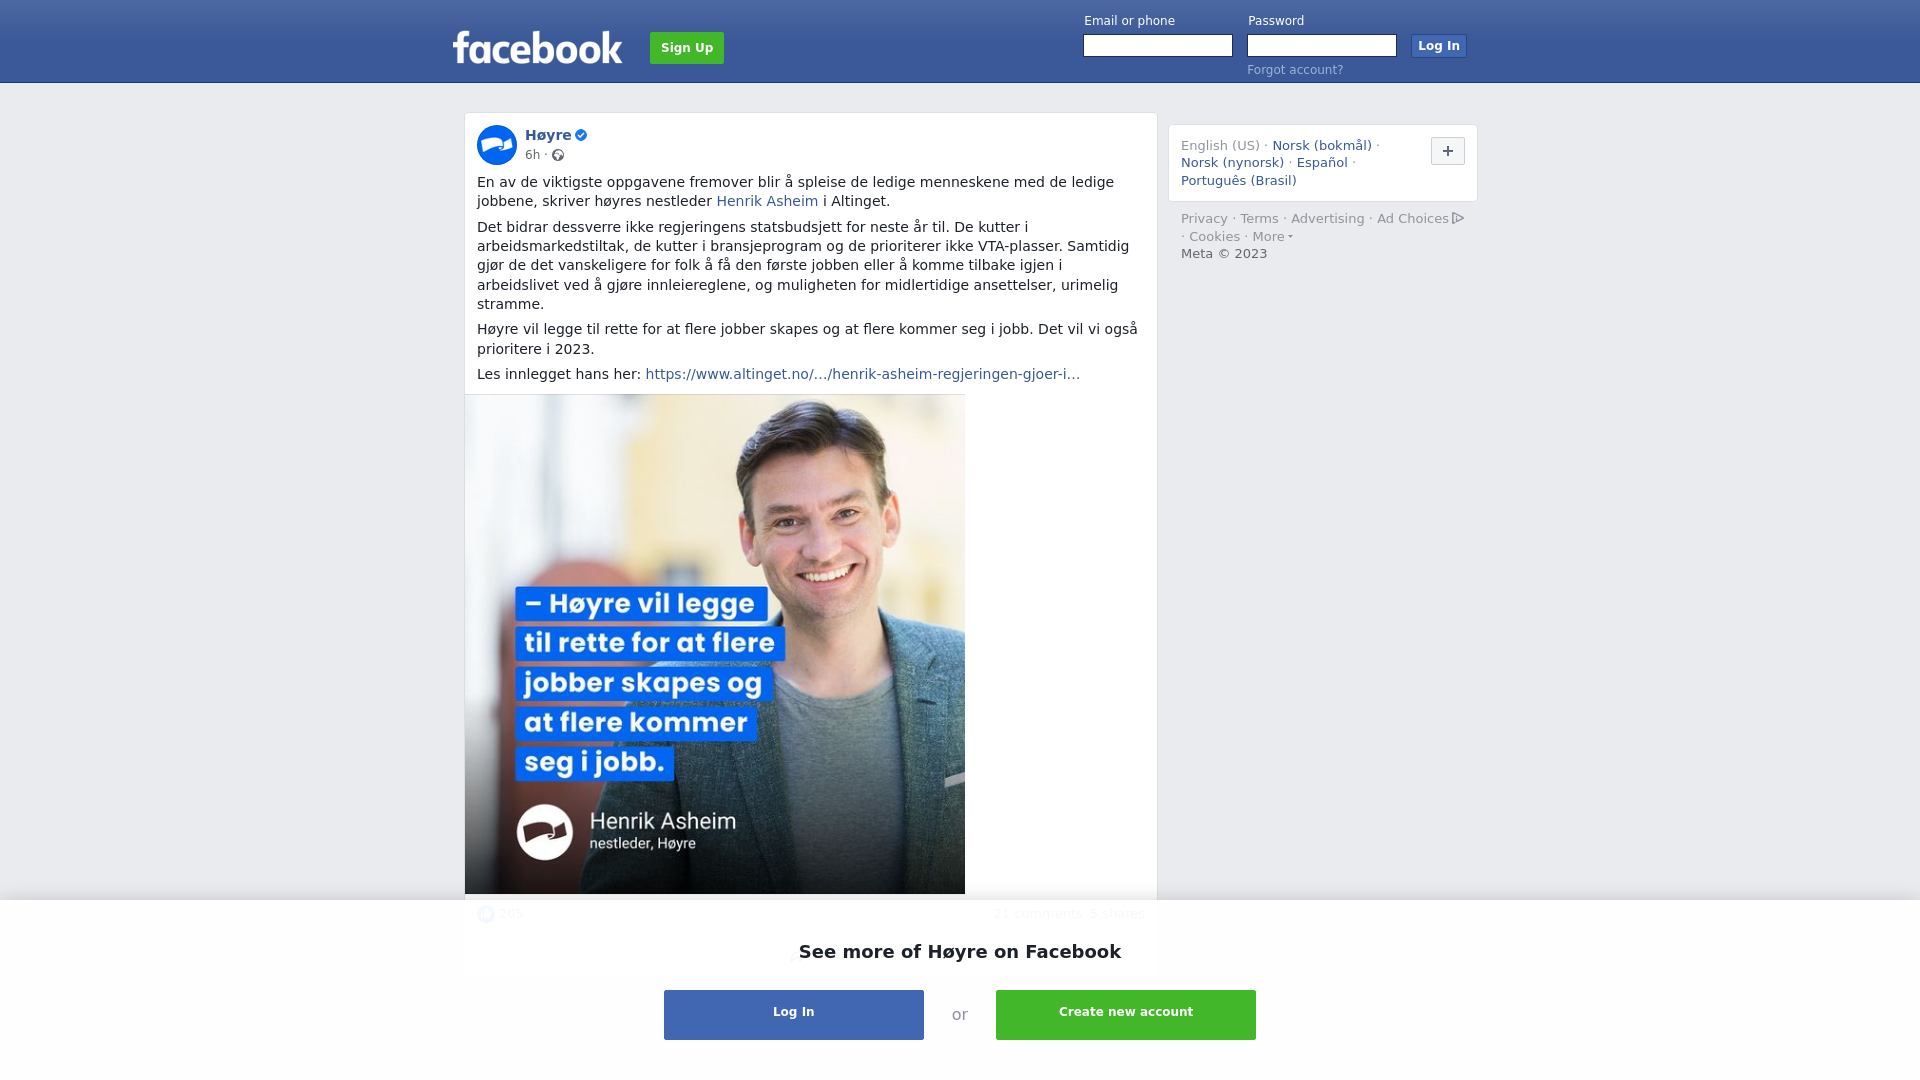Open the Henrik Asheim profile link
Screen dimensions: 1920x1080
point(767,201)
